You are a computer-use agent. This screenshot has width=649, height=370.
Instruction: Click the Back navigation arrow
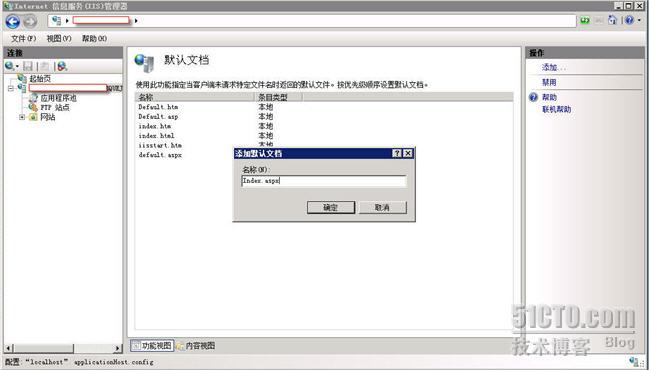[x=13, y=21]
